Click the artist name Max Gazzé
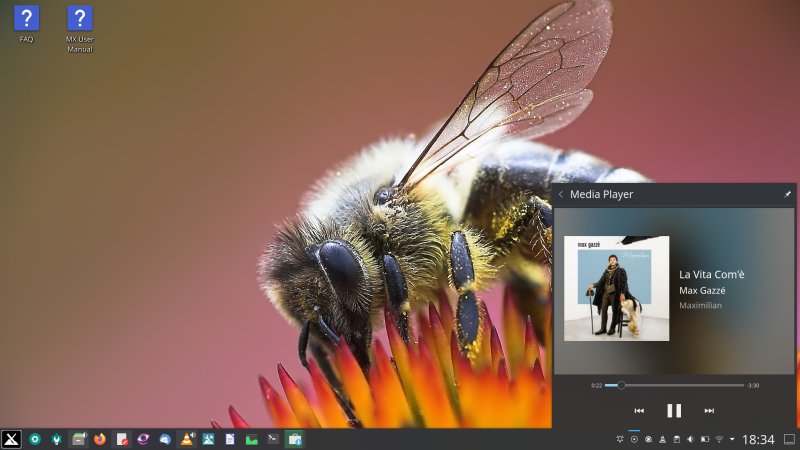The height and width of the screenshot is (450, 800). 702,290
